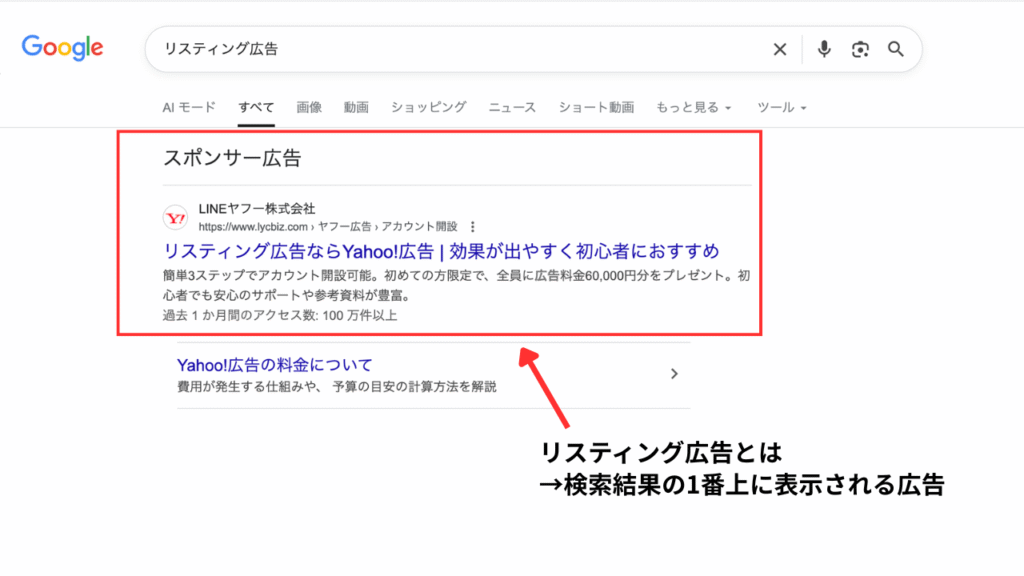Click the chevron arrow beside Yahoo!広告の料金について
Viewport: 1024px width, 576px height.
674,374
